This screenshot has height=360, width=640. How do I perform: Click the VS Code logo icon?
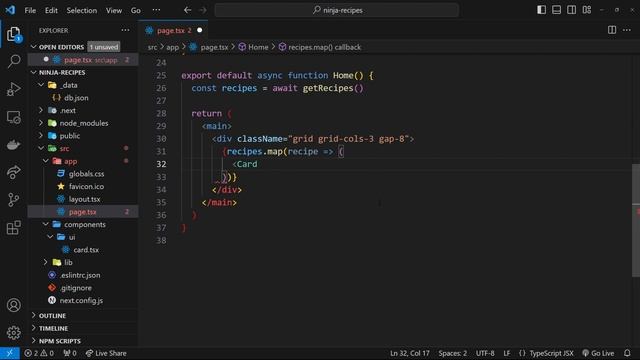tap(10, 10)
